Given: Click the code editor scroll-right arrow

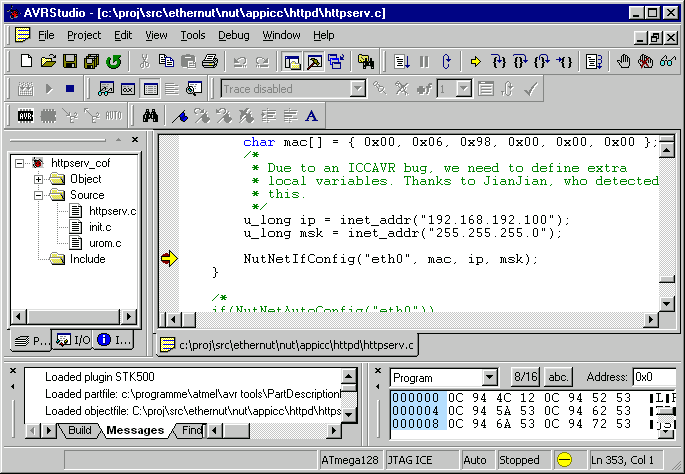Looking at the screenshot, I should click(x=651, y=319).
